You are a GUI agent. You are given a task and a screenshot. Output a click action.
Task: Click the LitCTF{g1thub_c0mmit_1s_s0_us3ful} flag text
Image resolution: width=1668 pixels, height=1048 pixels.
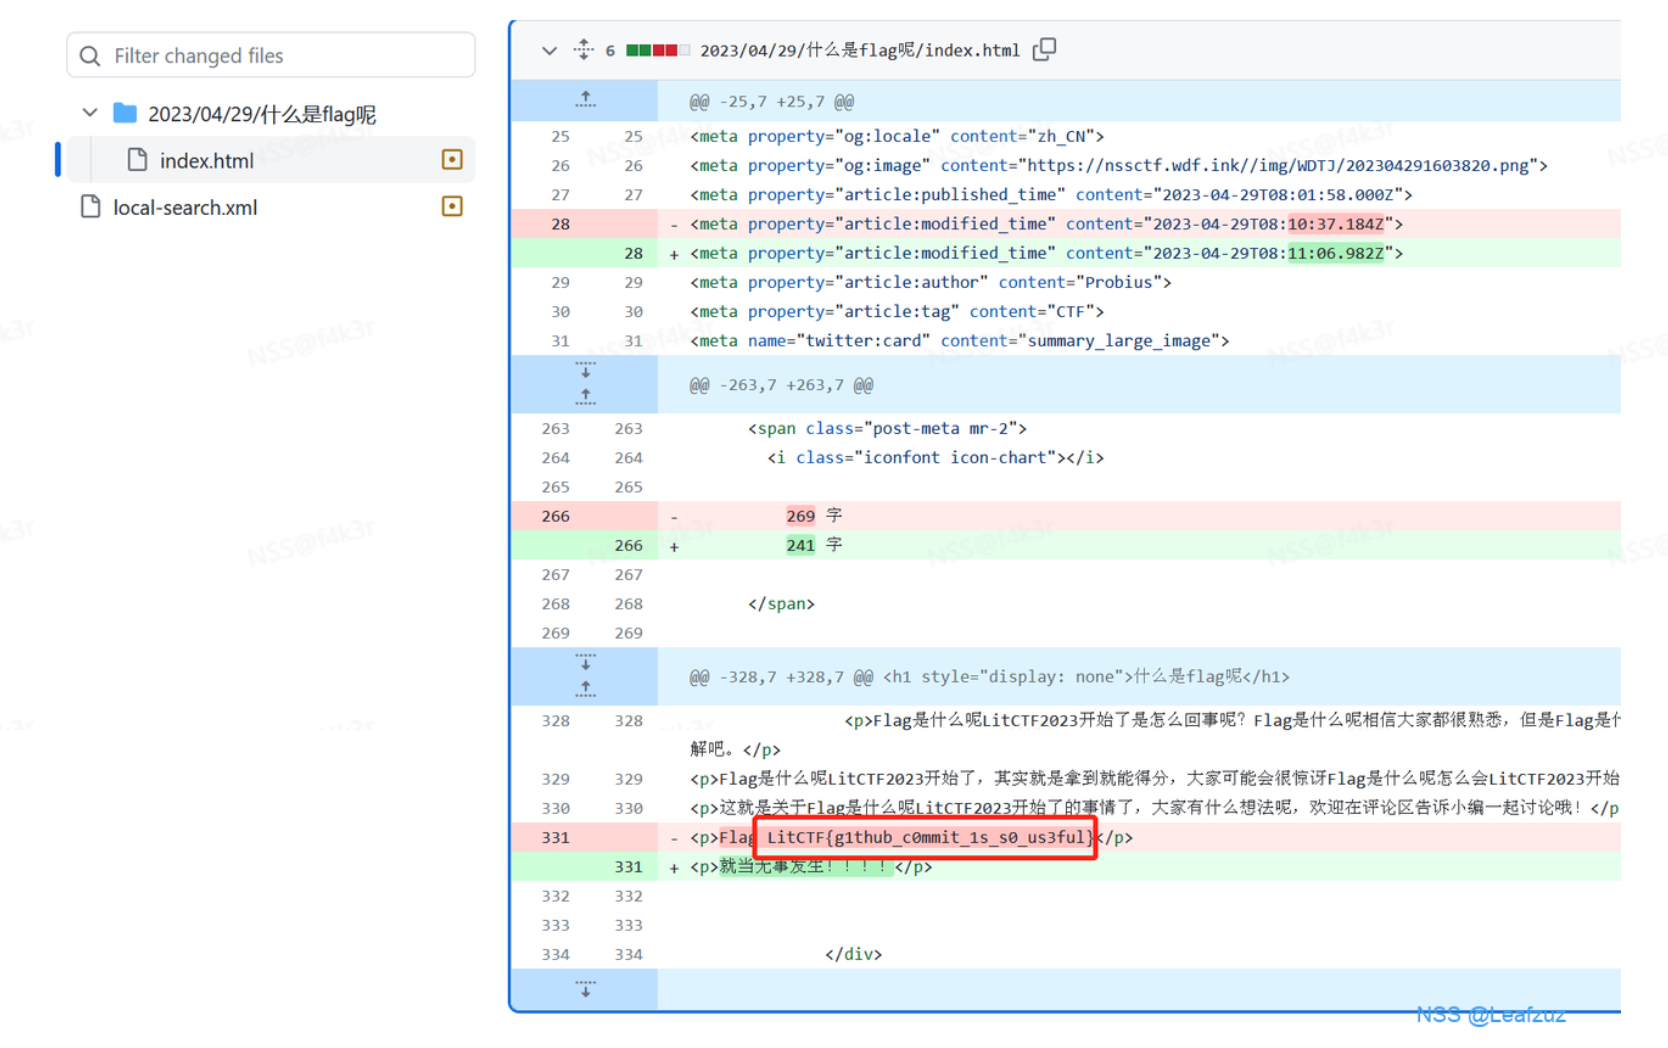tap(929, 837)
